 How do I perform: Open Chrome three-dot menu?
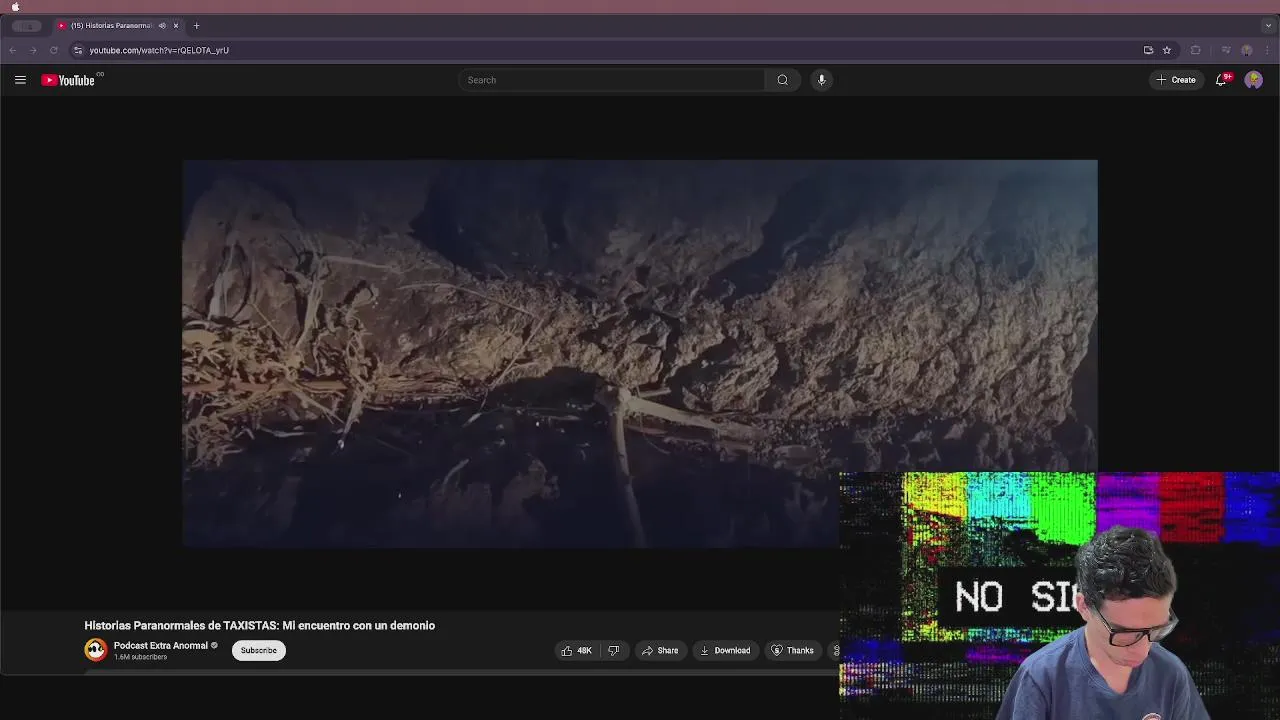pyautogui.click(x=1266, y=50)
